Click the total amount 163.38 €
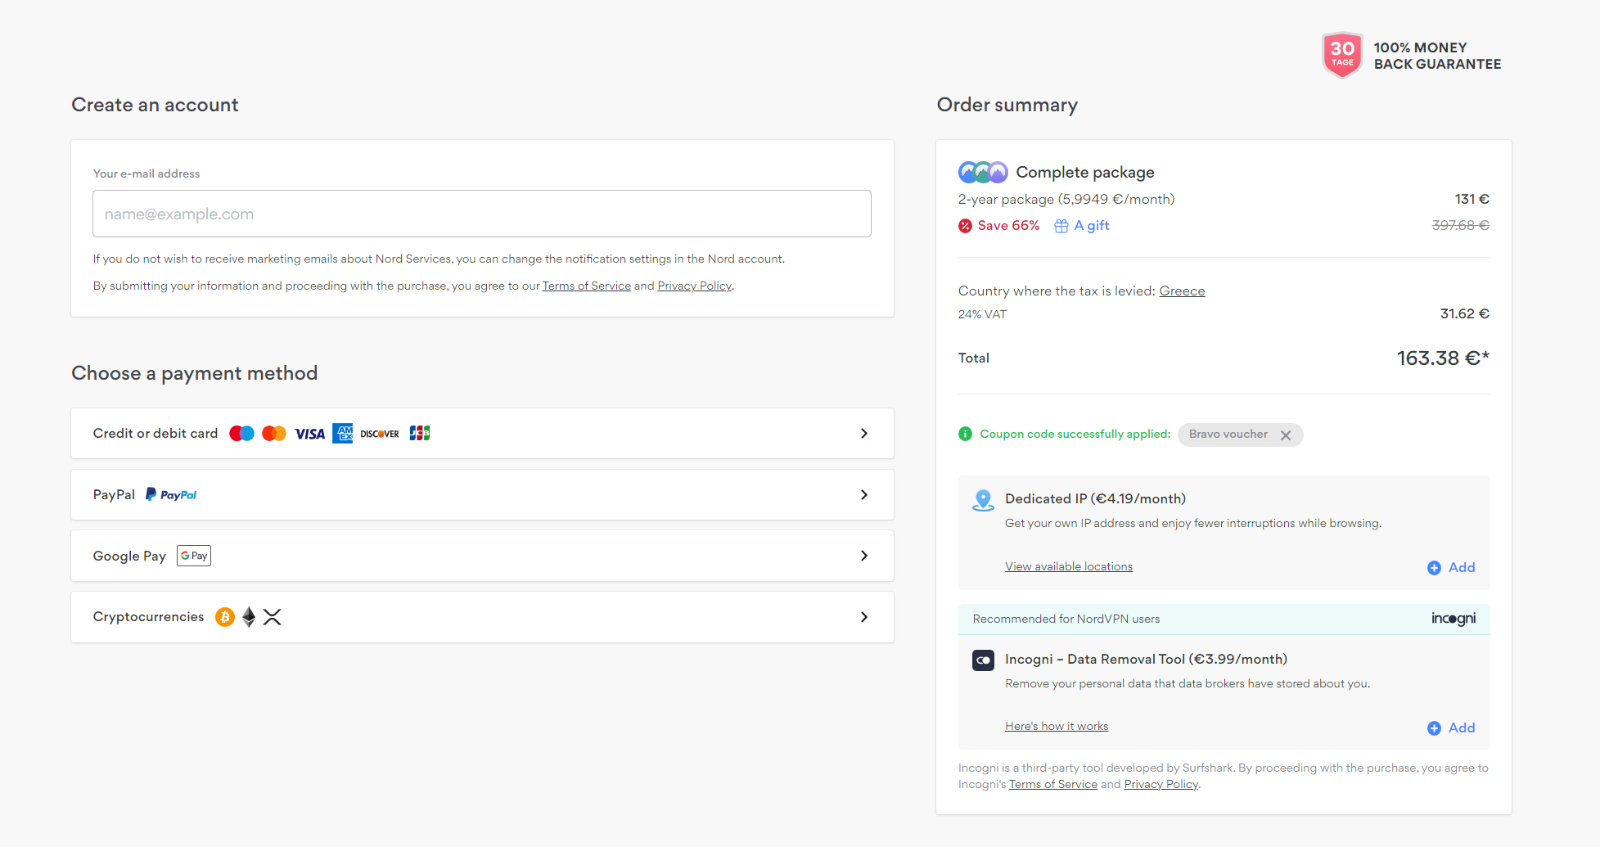 pos(1443,358)
